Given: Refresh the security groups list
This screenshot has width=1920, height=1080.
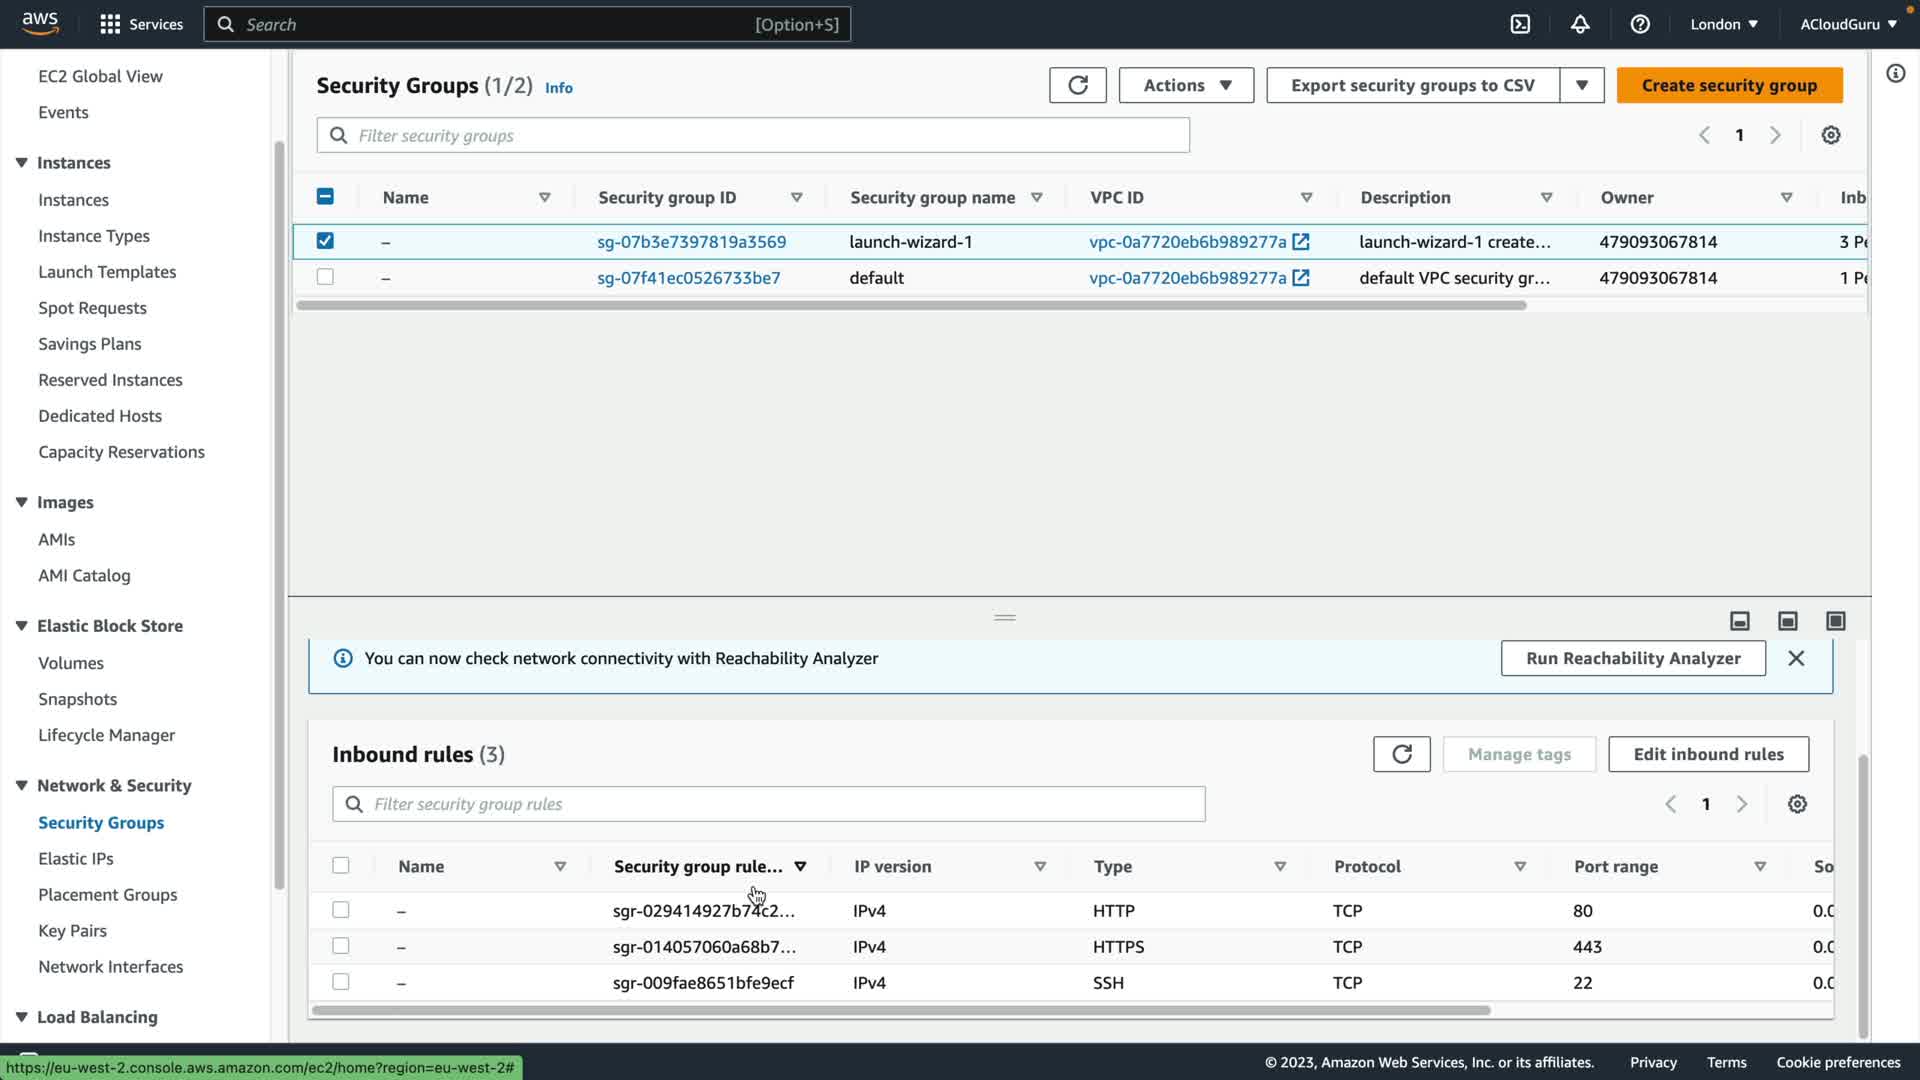Looking at the screenshot, I should pos(1077,85).
